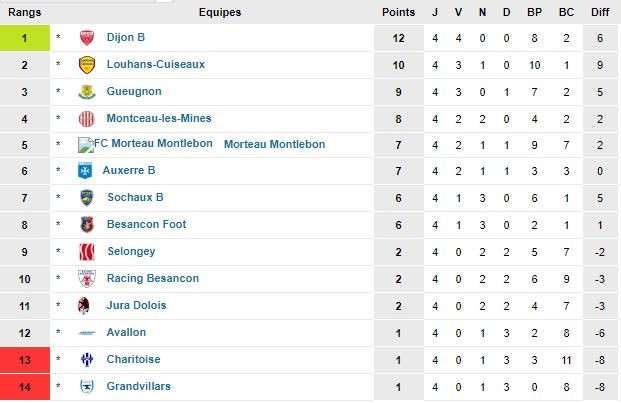Open the Morteau Montlebon team link
This screenshot has height=403, width=621.
click(x=274, y=144)
